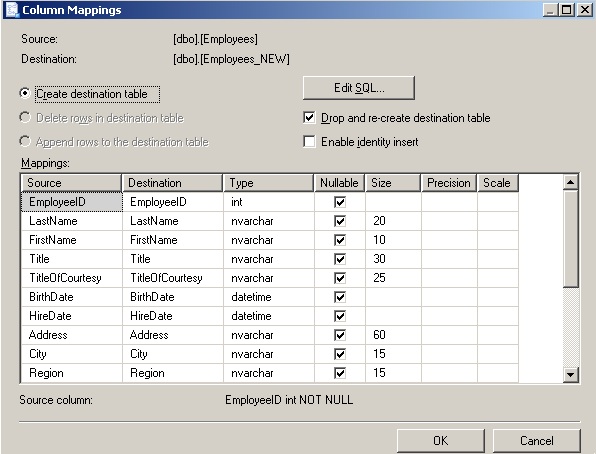Toggle Nullable checkbox for Address row

click(x=340, y=335)
